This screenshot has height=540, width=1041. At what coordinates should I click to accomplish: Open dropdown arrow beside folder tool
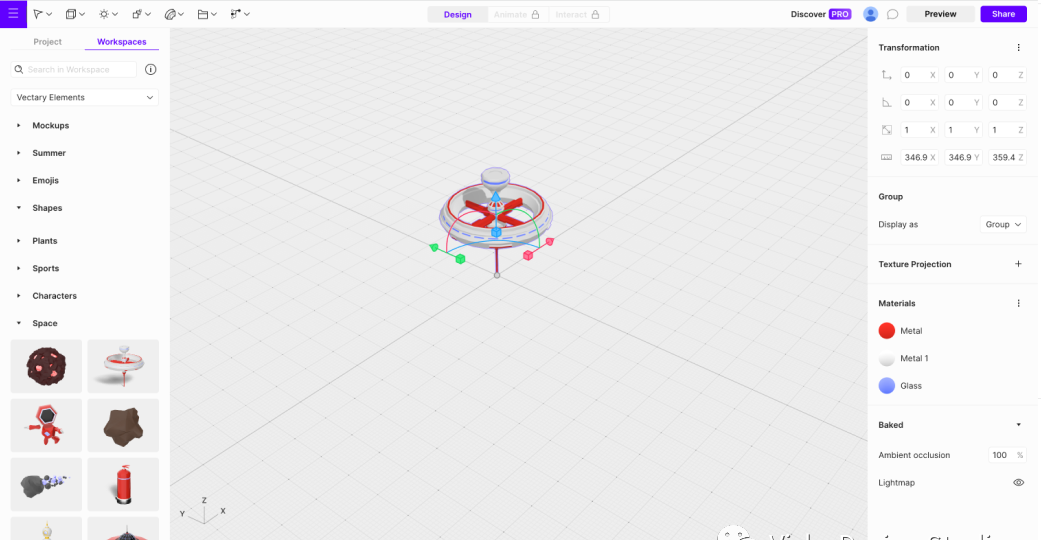[x=214, y=15]
